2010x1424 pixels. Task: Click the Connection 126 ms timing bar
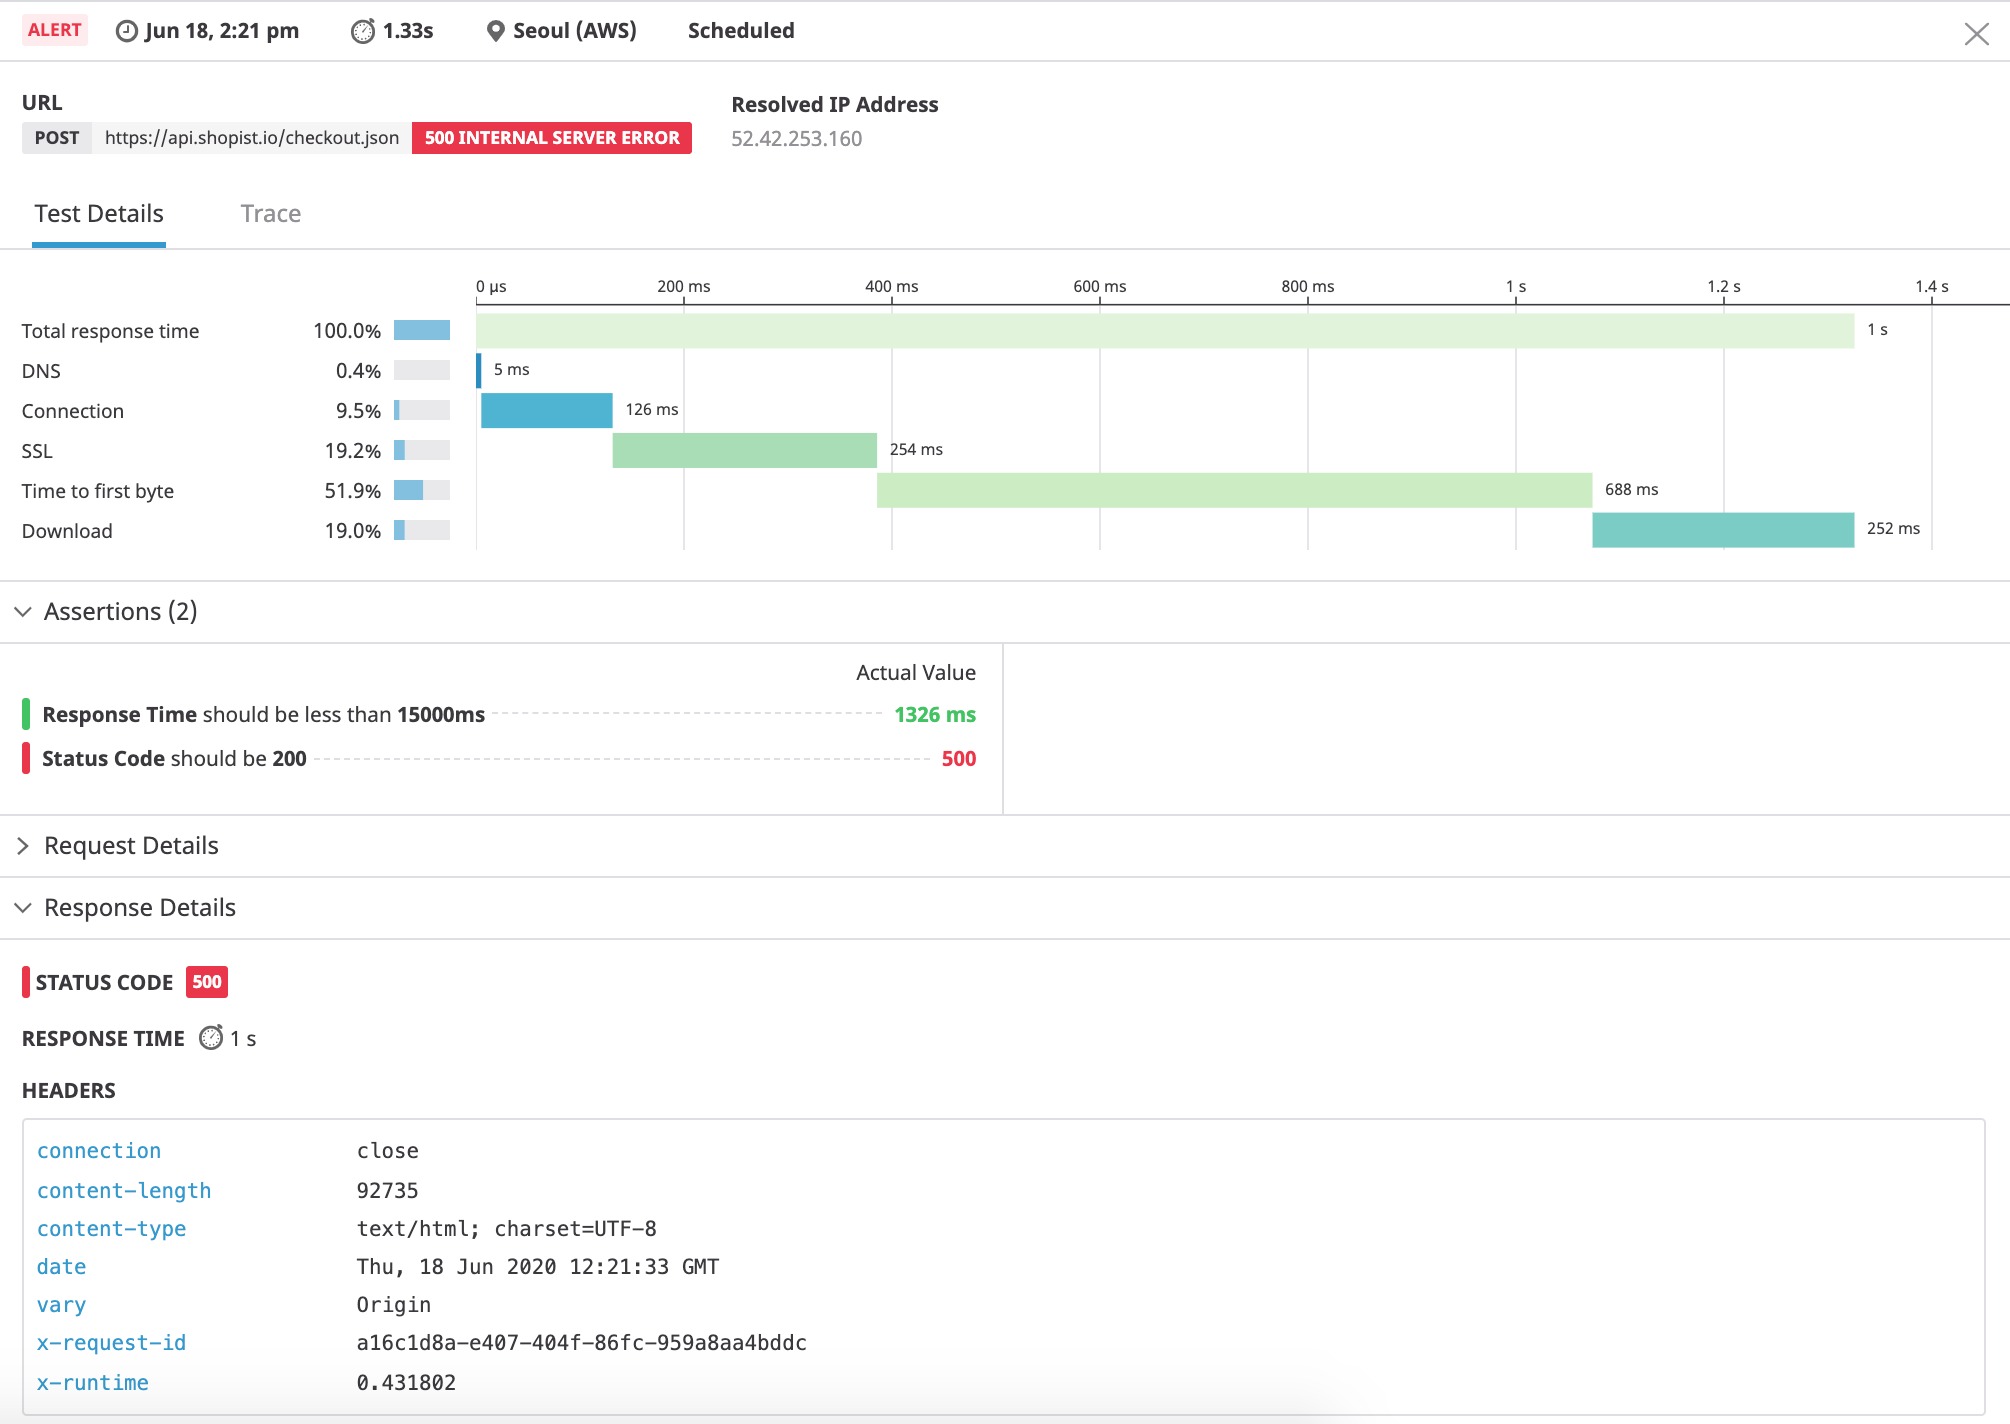[x=546, y=410]
